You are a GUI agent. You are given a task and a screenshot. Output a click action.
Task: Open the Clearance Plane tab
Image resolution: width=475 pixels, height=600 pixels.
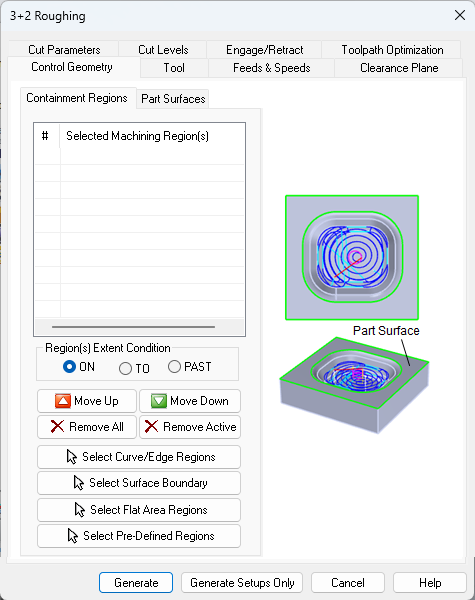point(399,68)
